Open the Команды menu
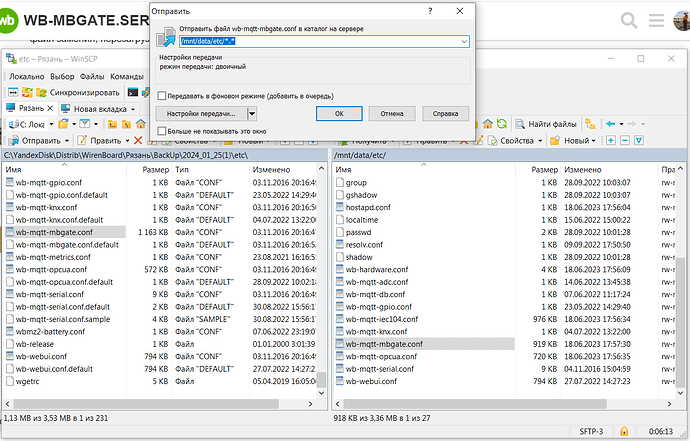 coord(127,77)
